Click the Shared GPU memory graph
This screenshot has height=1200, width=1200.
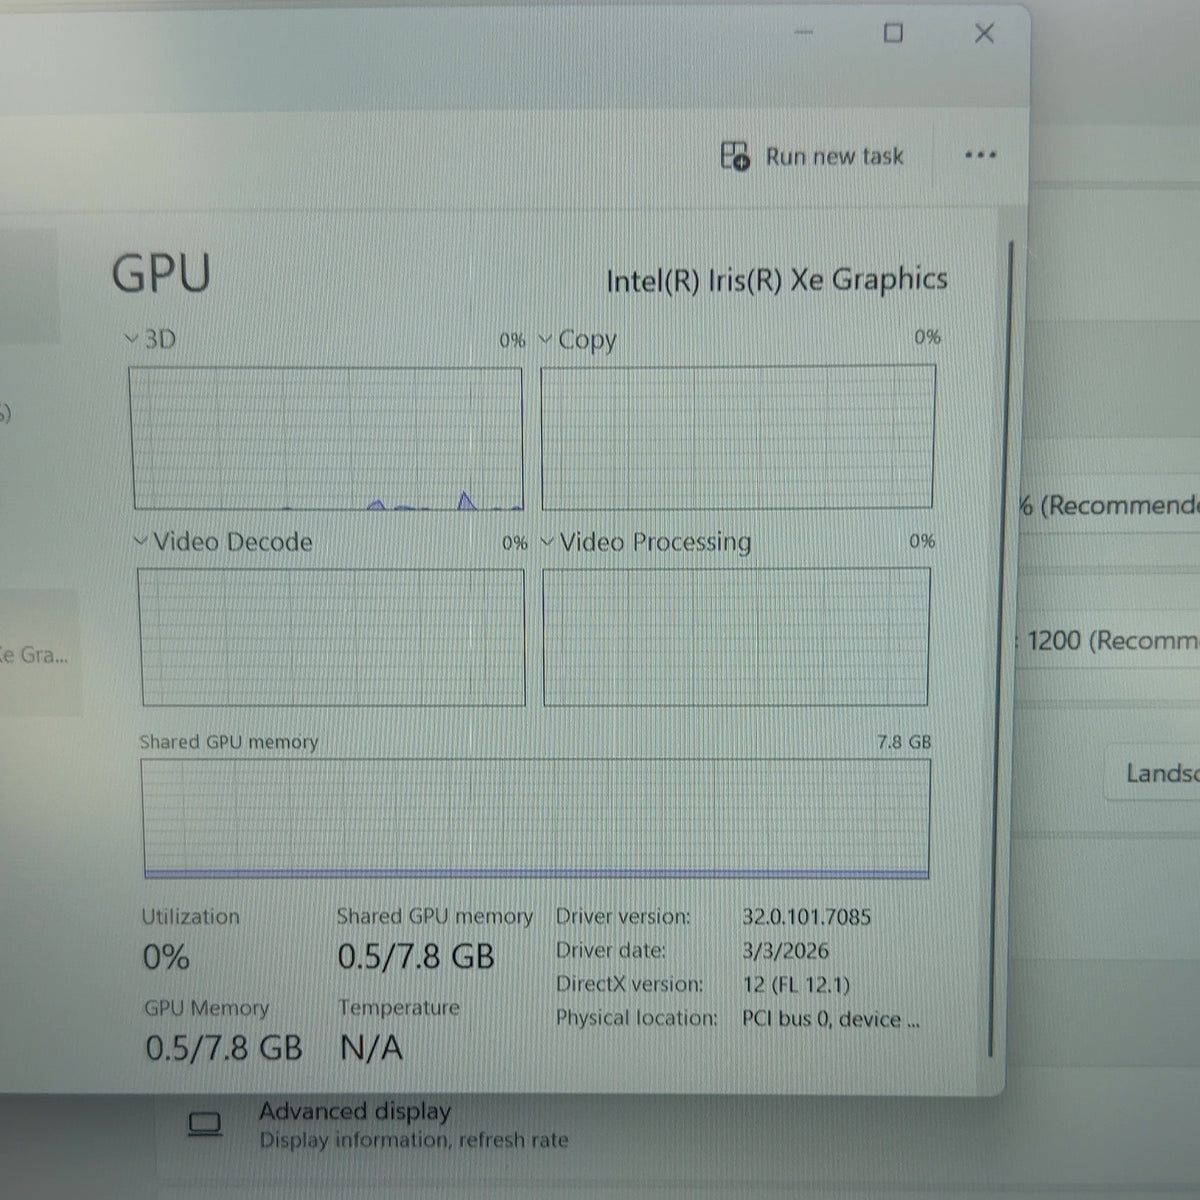coord(536,819)
